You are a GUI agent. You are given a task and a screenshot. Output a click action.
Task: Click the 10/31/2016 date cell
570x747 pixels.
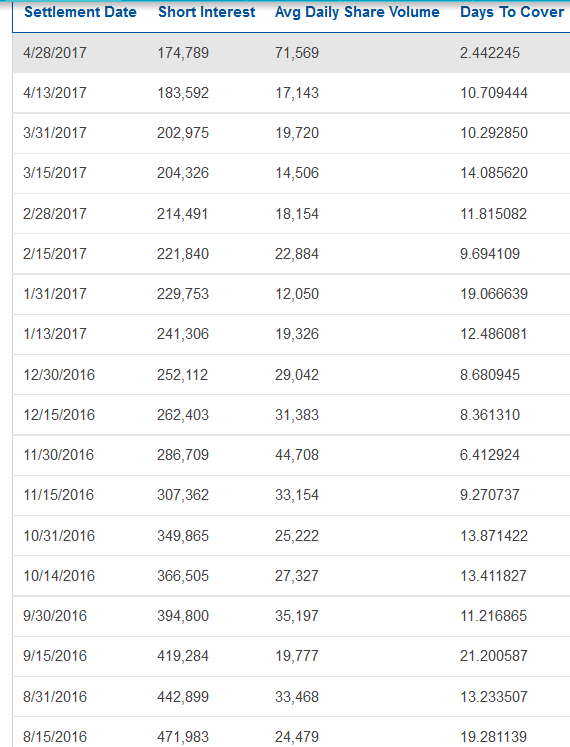(x=59, y=535)
